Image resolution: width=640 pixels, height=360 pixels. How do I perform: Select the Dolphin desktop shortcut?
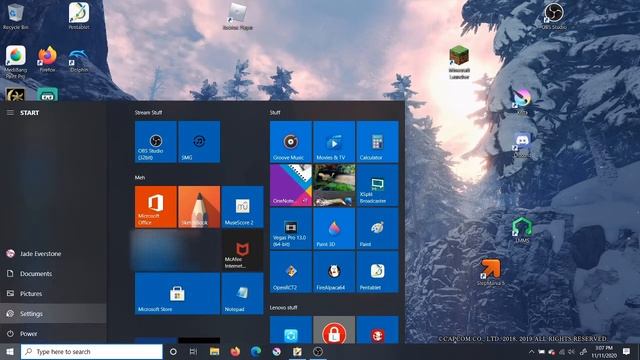78,60
